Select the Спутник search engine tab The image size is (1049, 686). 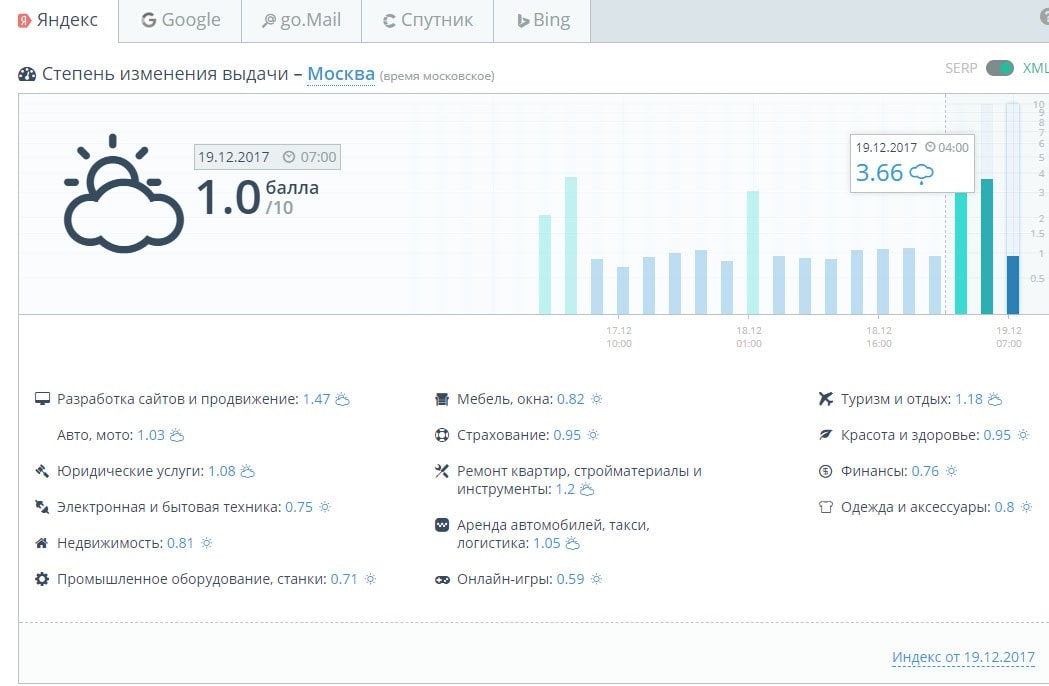(427, 21)
